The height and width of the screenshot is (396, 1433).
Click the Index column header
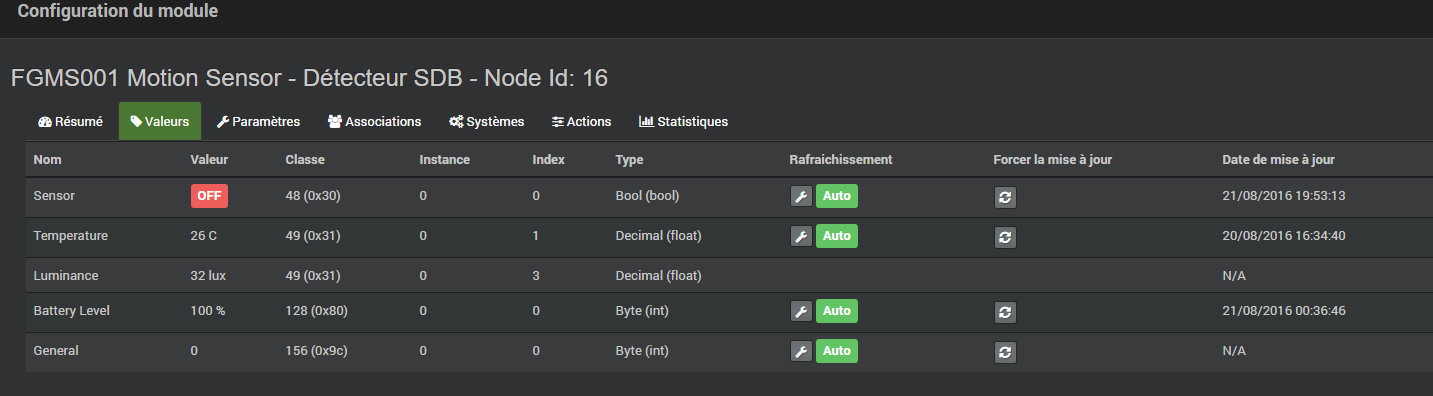pyautogui.click(x=548, y=160)
